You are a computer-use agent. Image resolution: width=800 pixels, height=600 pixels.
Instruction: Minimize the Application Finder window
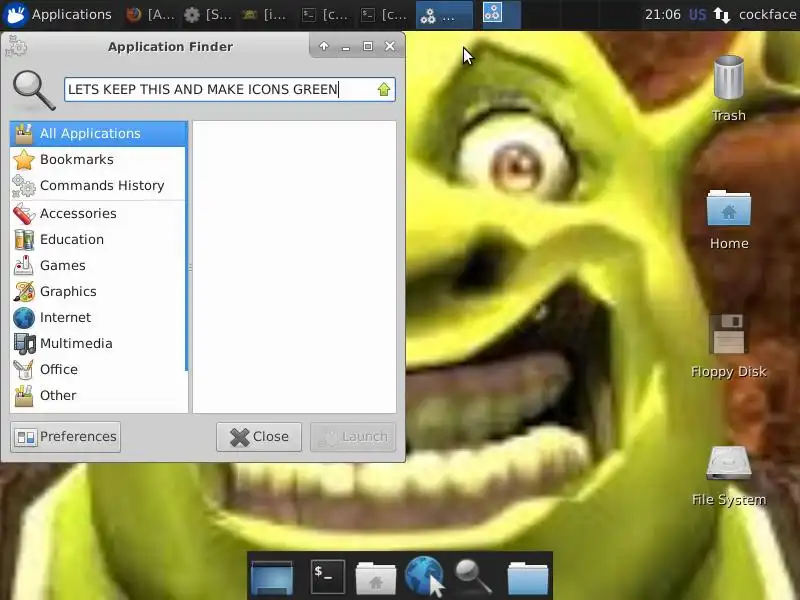click(x=346, y=46)
